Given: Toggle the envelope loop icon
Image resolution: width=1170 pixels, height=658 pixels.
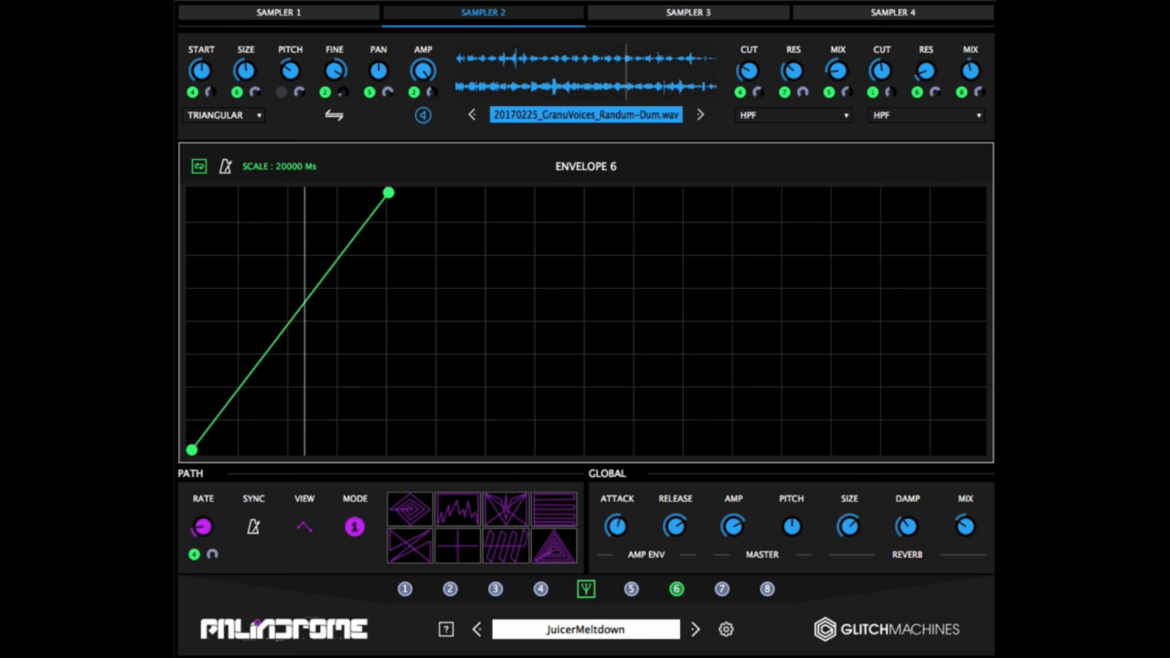Looking at the screenshot, I should coord(198,166).
